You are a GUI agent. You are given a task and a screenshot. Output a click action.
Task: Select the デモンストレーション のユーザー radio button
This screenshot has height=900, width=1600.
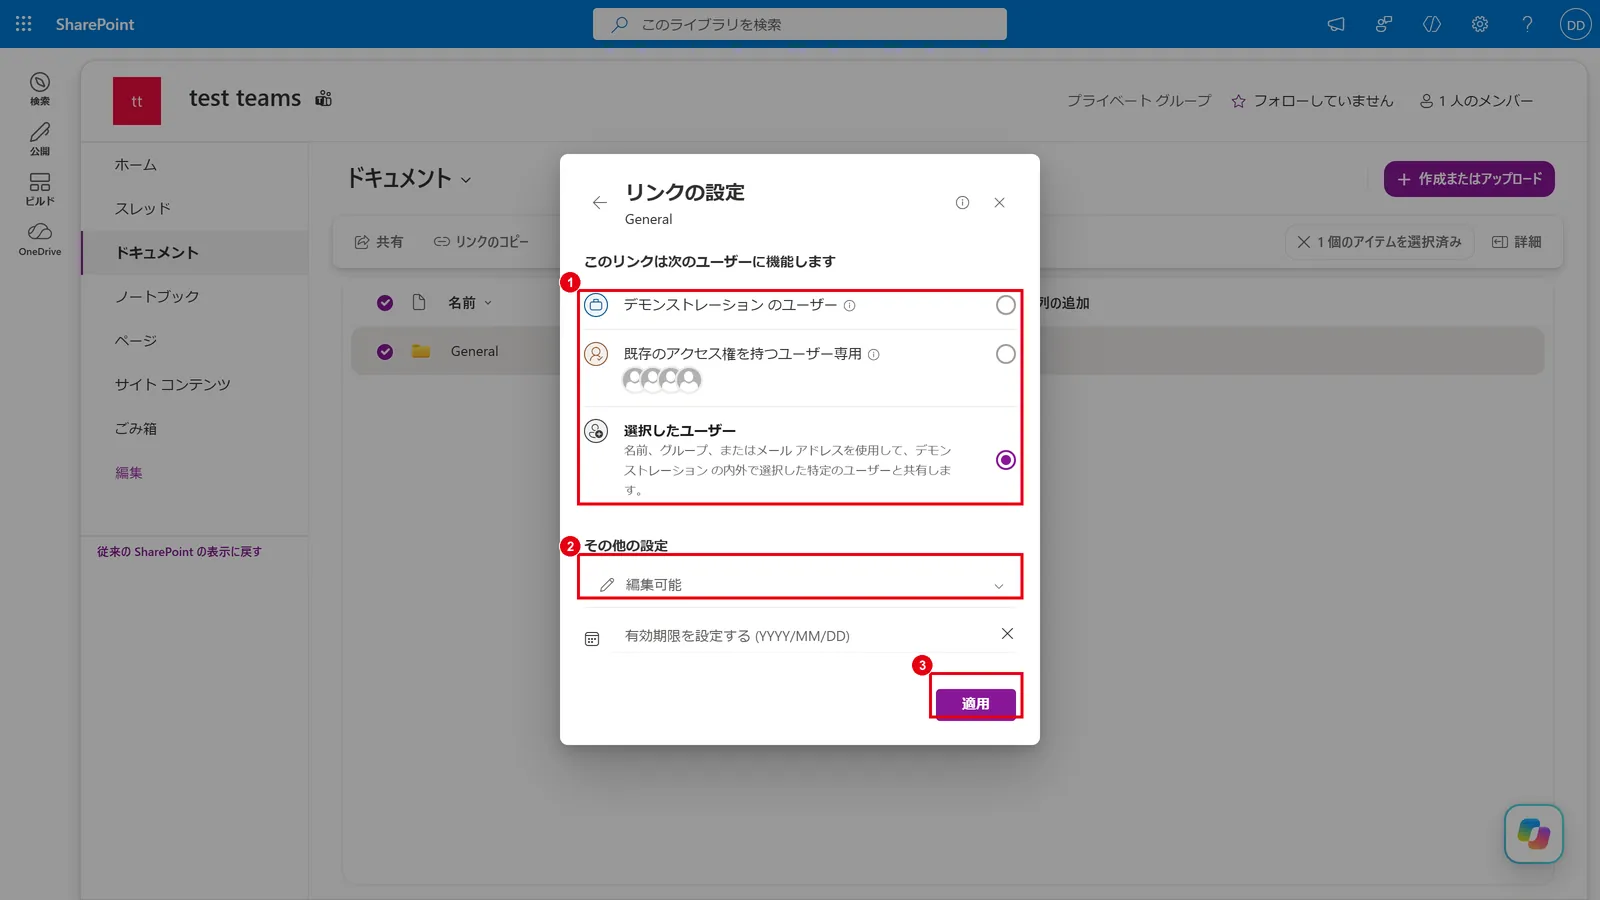tap(1006, 305)
